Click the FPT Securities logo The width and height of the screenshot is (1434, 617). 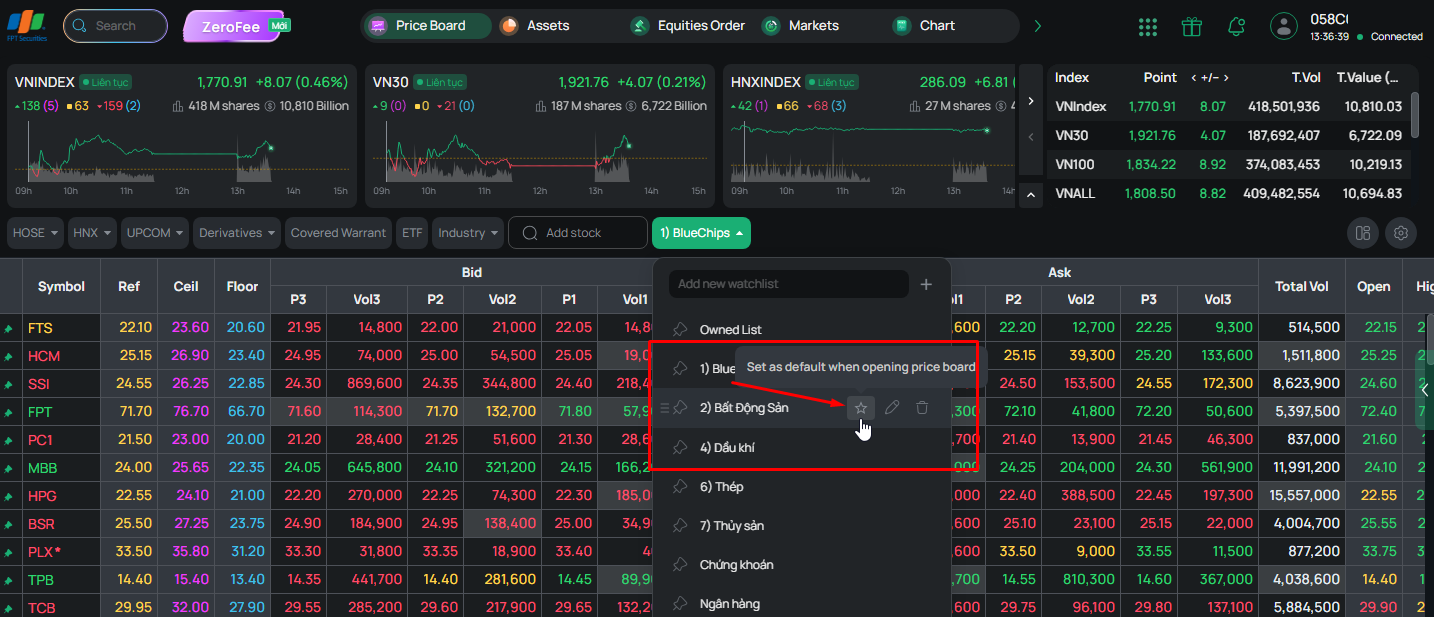(x=27, y=26)
